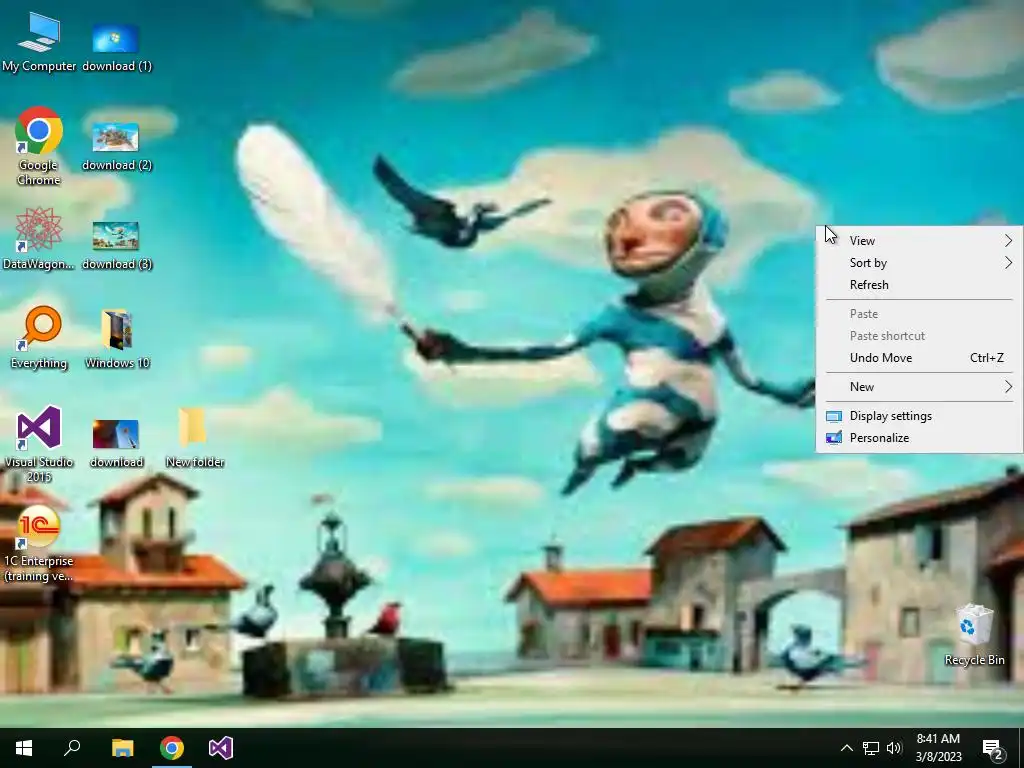This screenshot has height=768, width=1024.
Task: Select the download (3) image file
Action: coord(116,246)
